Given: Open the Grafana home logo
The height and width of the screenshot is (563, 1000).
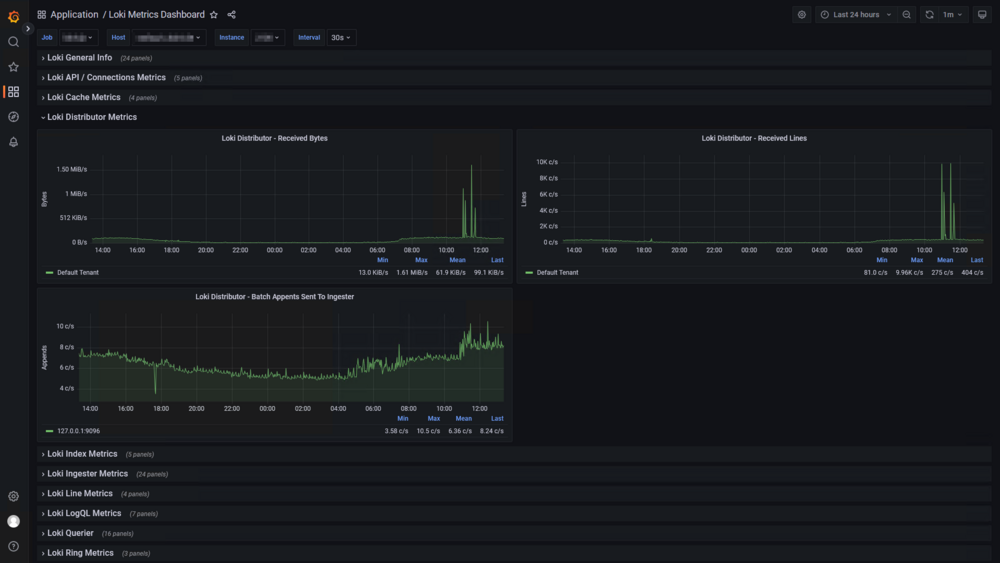Looking at the screenshot, I should pyautogui.click(x=13, y=16).
